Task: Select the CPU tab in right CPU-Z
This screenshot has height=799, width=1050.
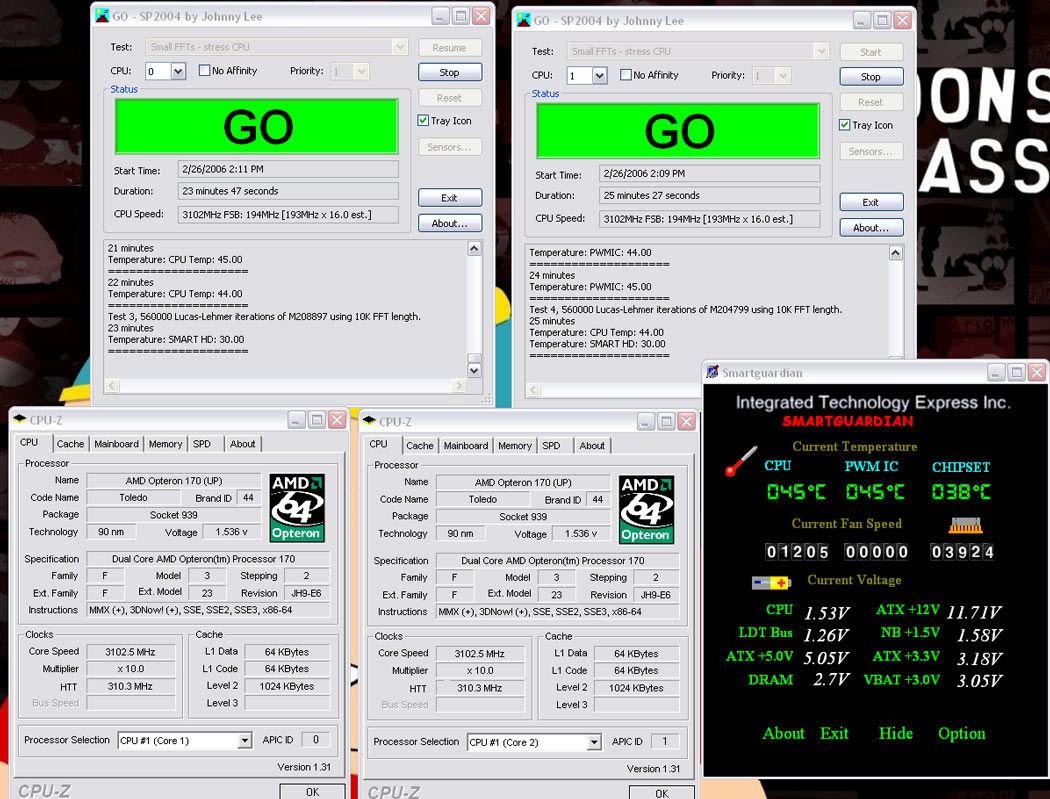Action: coord(378,444)
